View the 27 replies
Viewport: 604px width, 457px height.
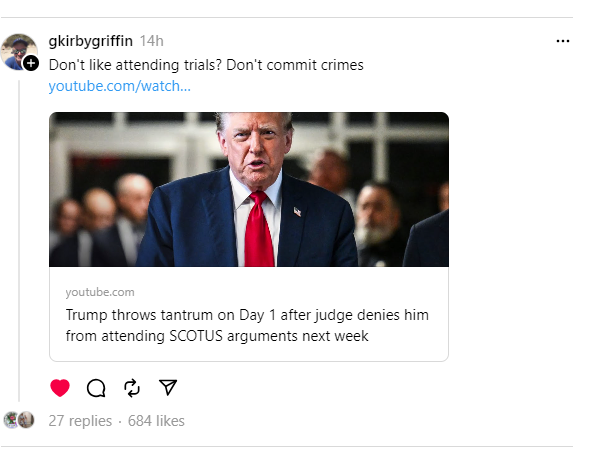[80, 421]
